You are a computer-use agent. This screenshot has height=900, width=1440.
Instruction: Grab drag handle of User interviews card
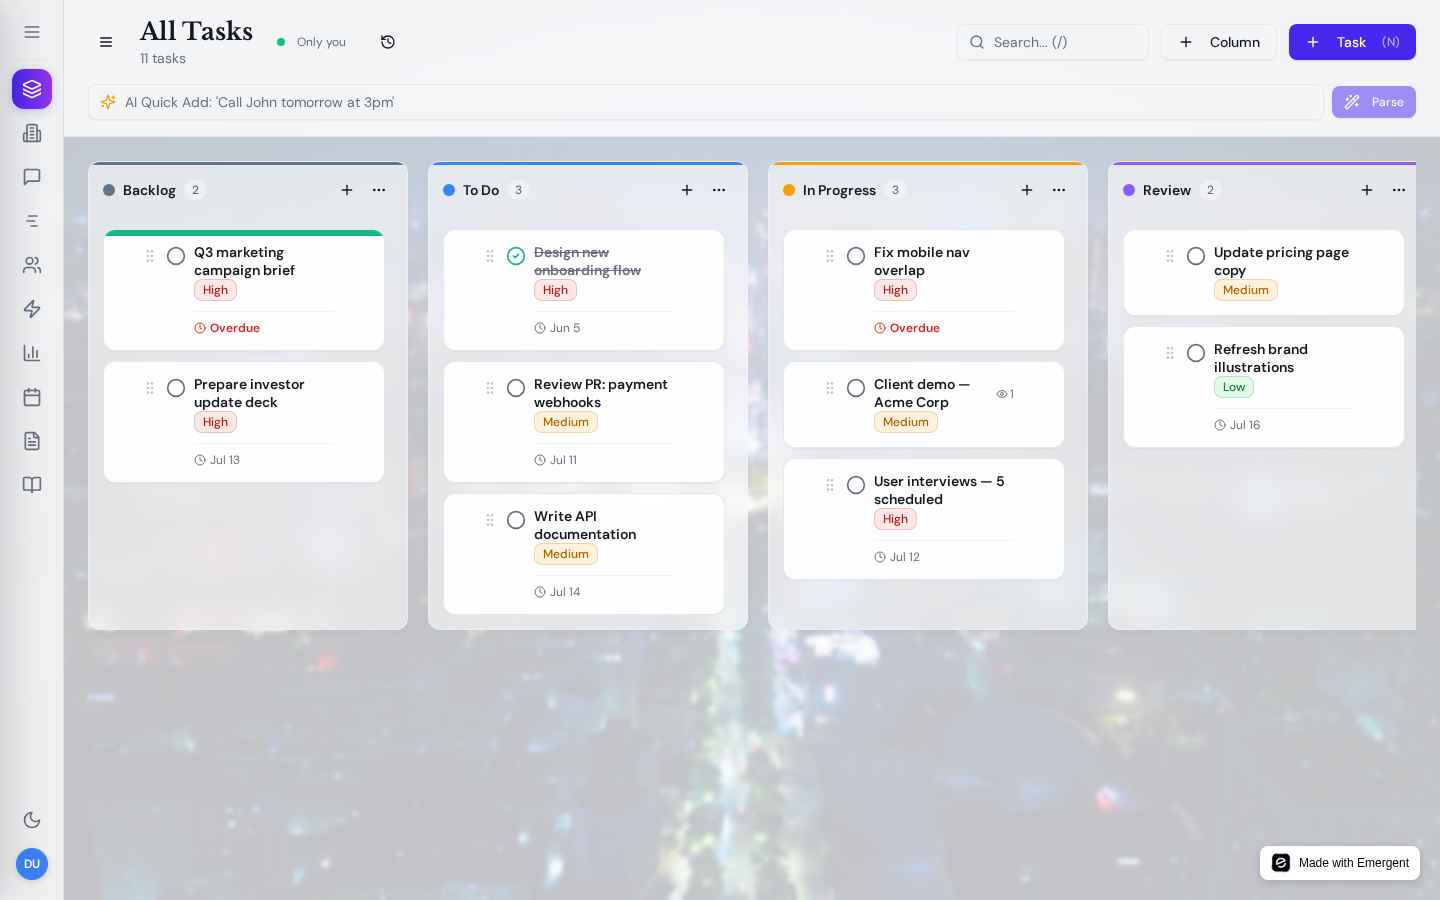(x=830, y=485)
